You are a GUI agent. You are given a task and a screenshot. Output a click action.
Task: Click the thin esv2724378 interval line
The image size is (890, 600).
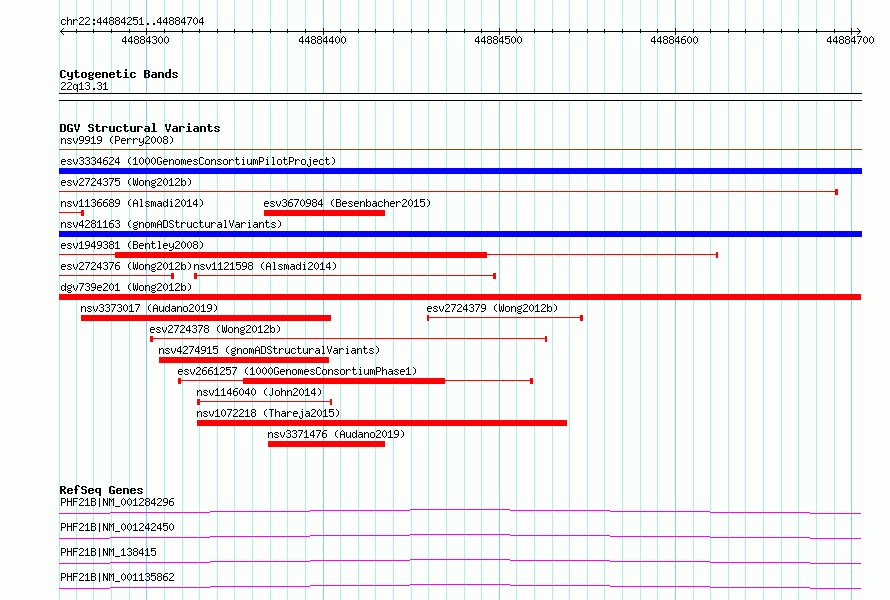pyautogui.click(x=349, y=339)
